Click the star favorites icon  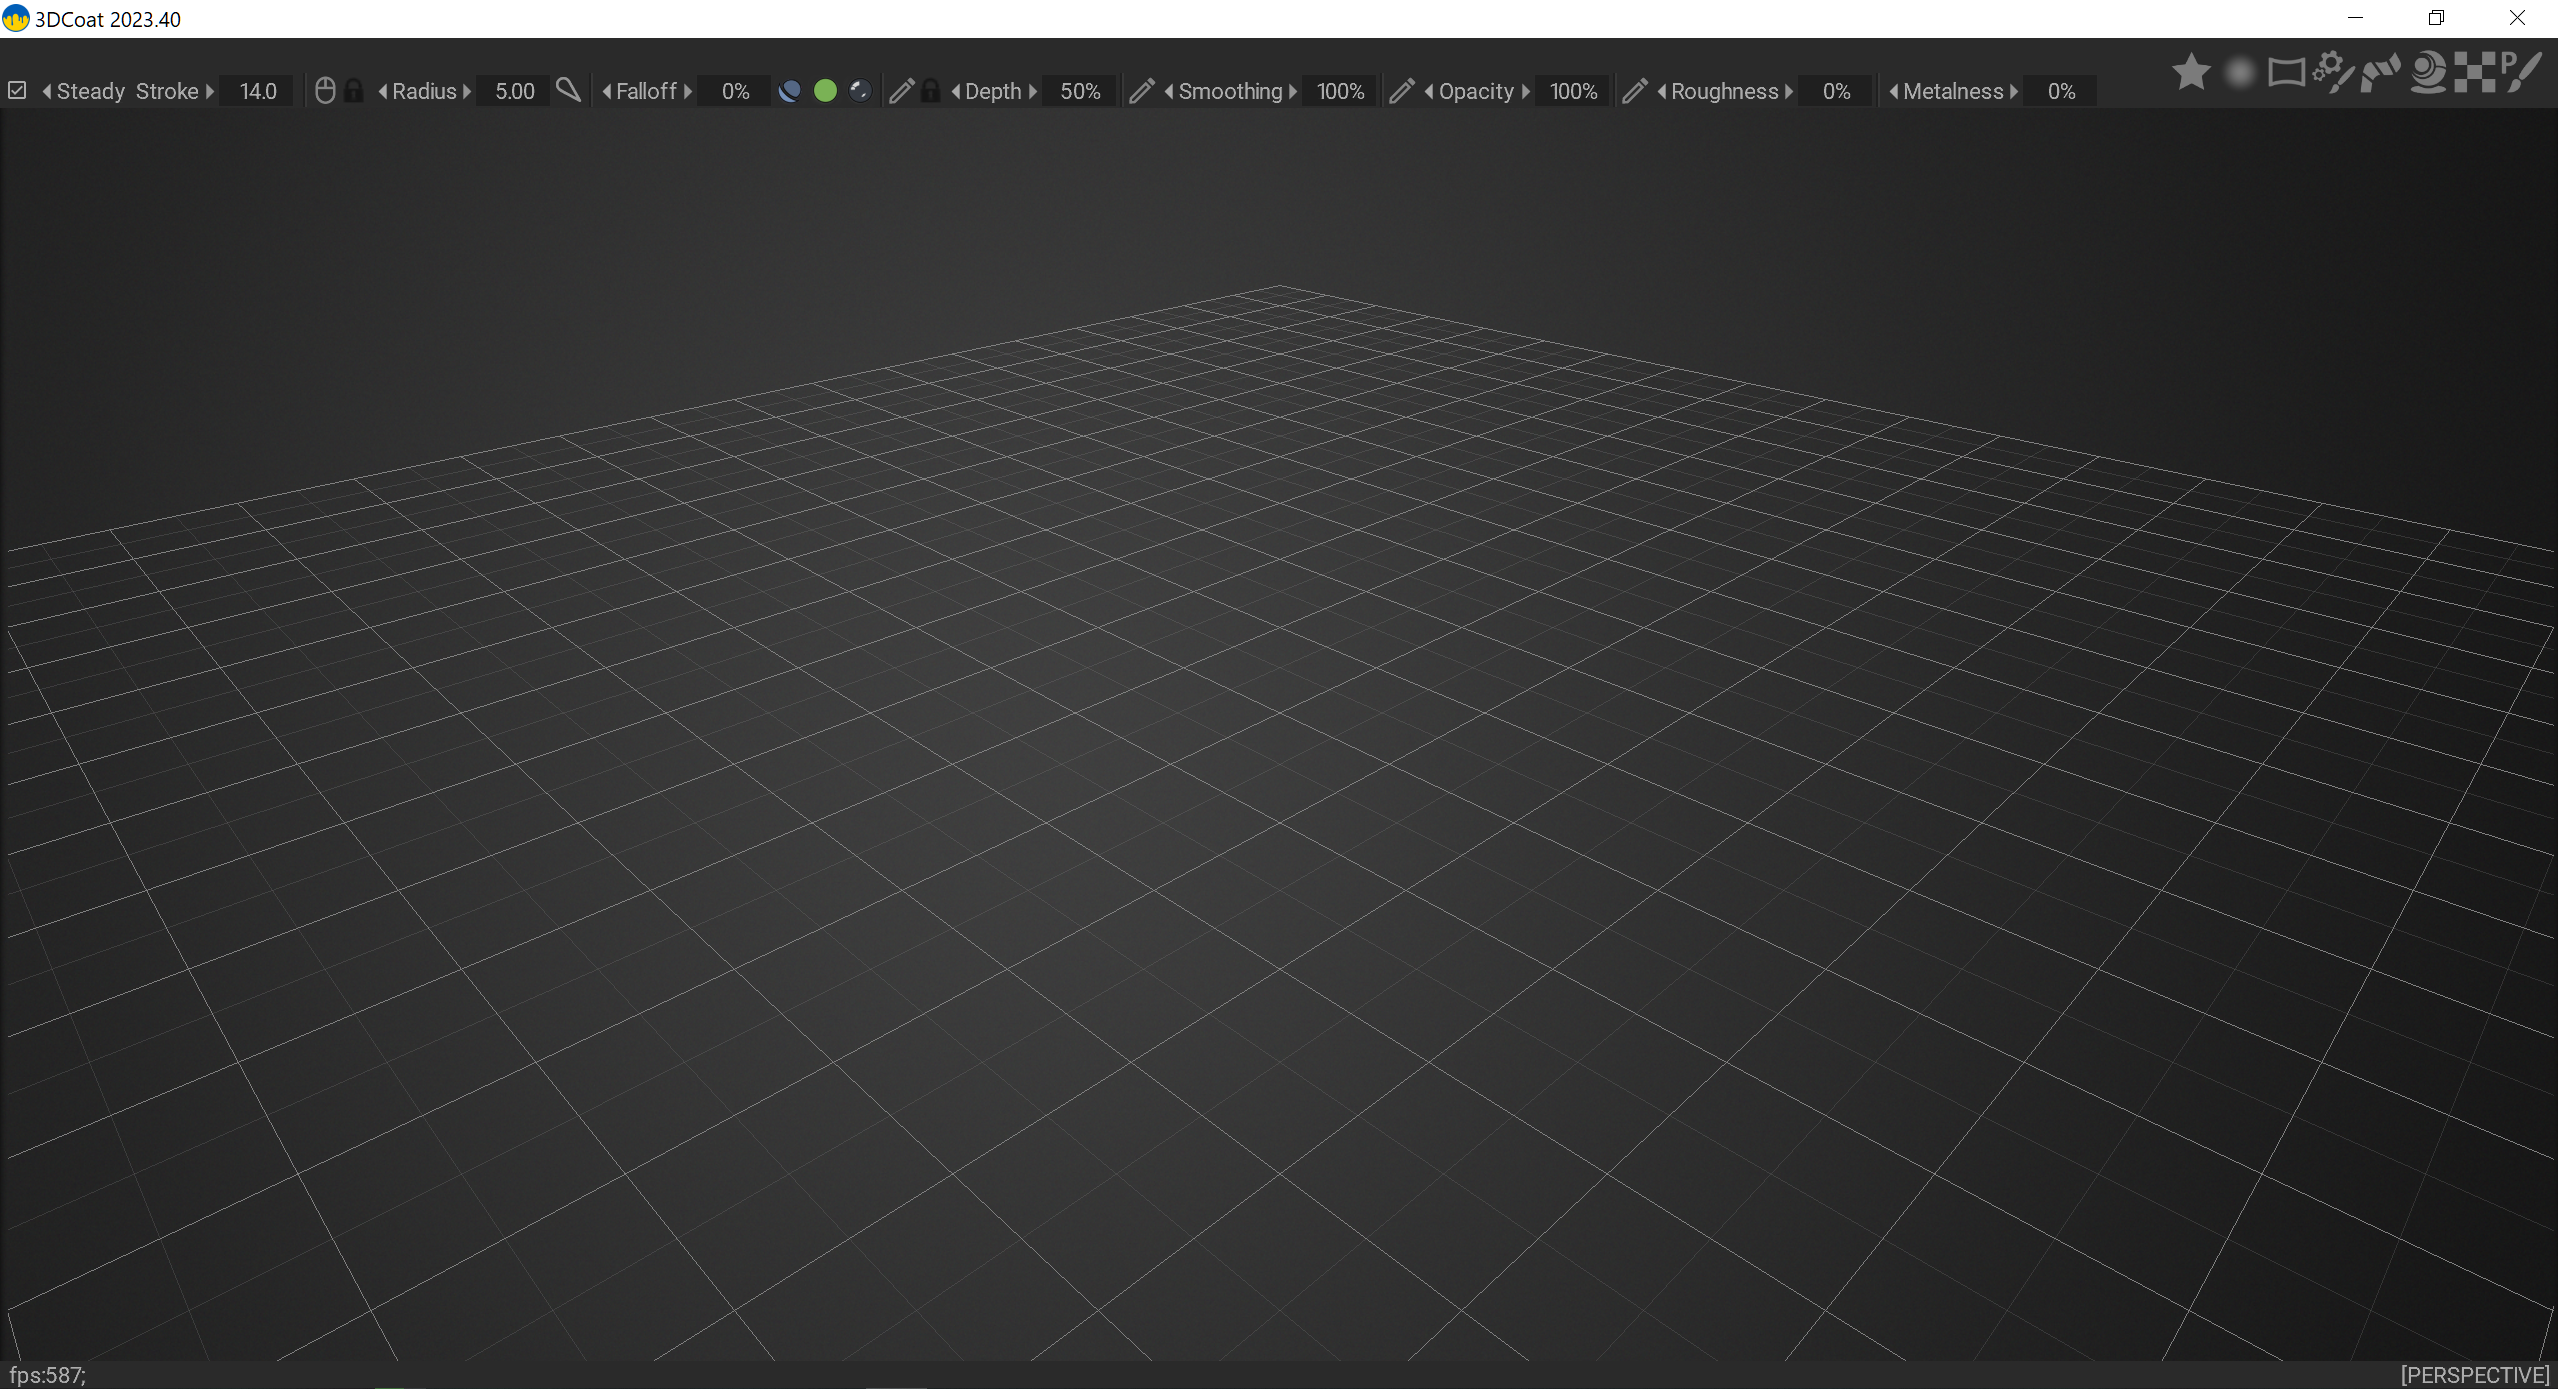point(2190,72)
